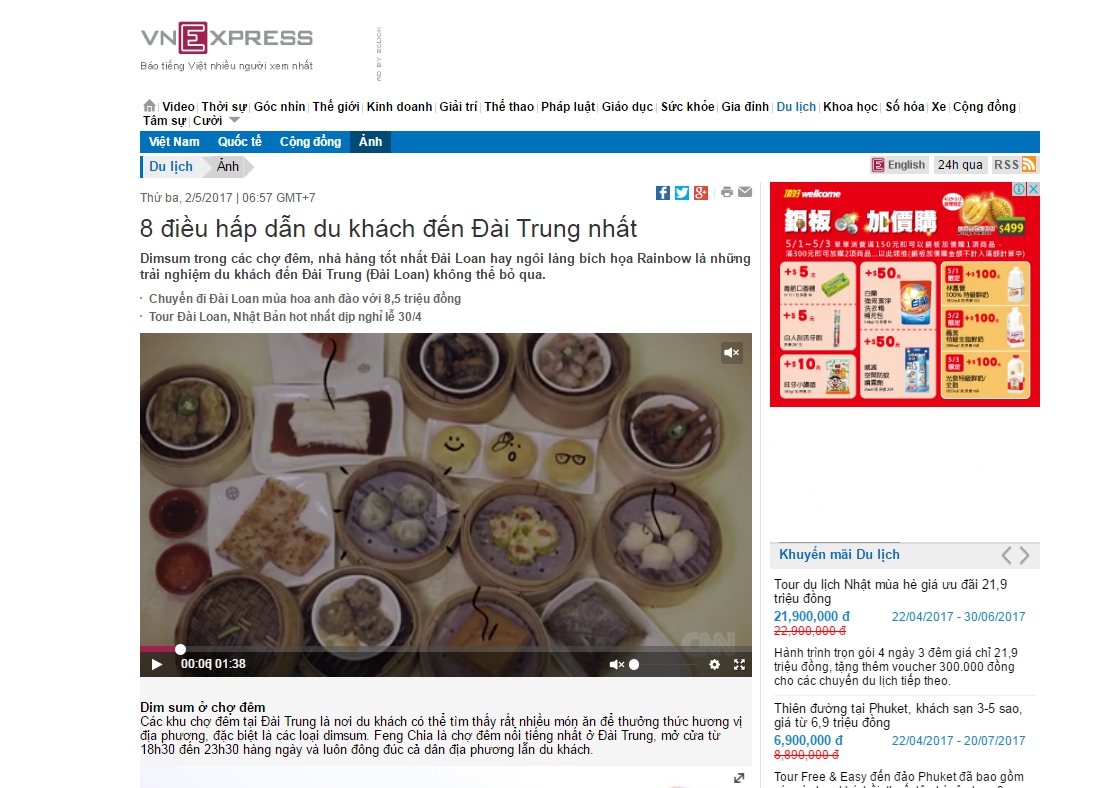Viewport: 1120px width, 788px height.
Task: Unmute video using top-right speaker overlay
Action: point(731,352)
